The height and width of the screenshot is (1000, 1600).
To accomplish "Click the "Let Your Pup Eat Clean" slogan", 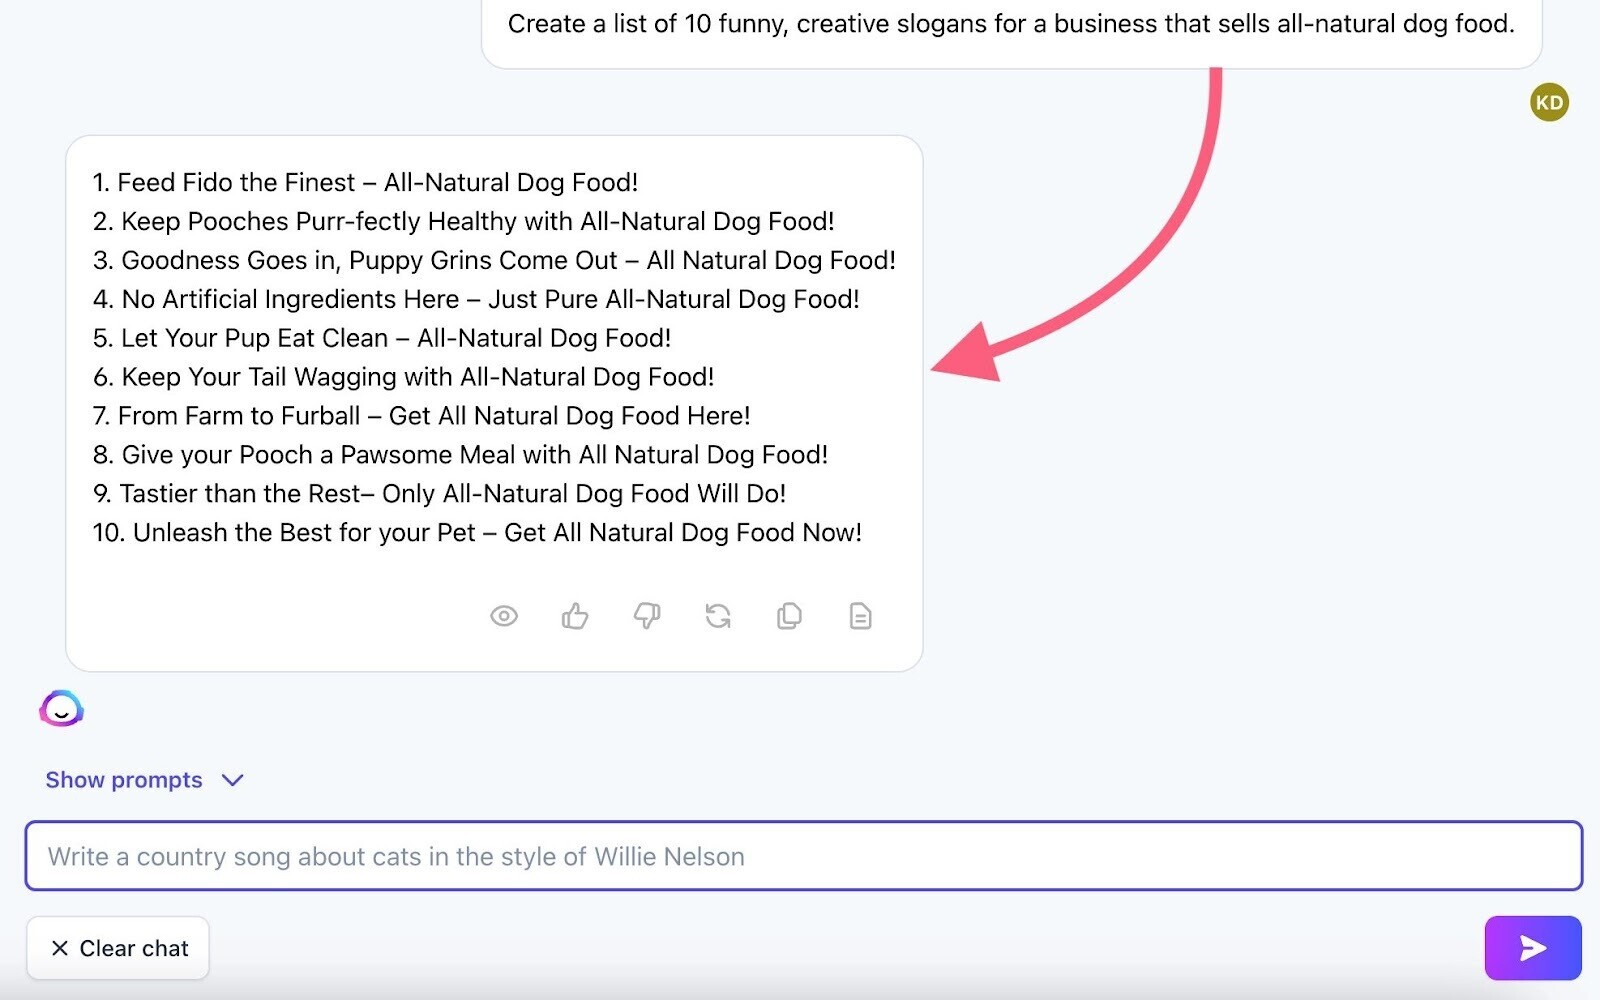I will (382, 338).
